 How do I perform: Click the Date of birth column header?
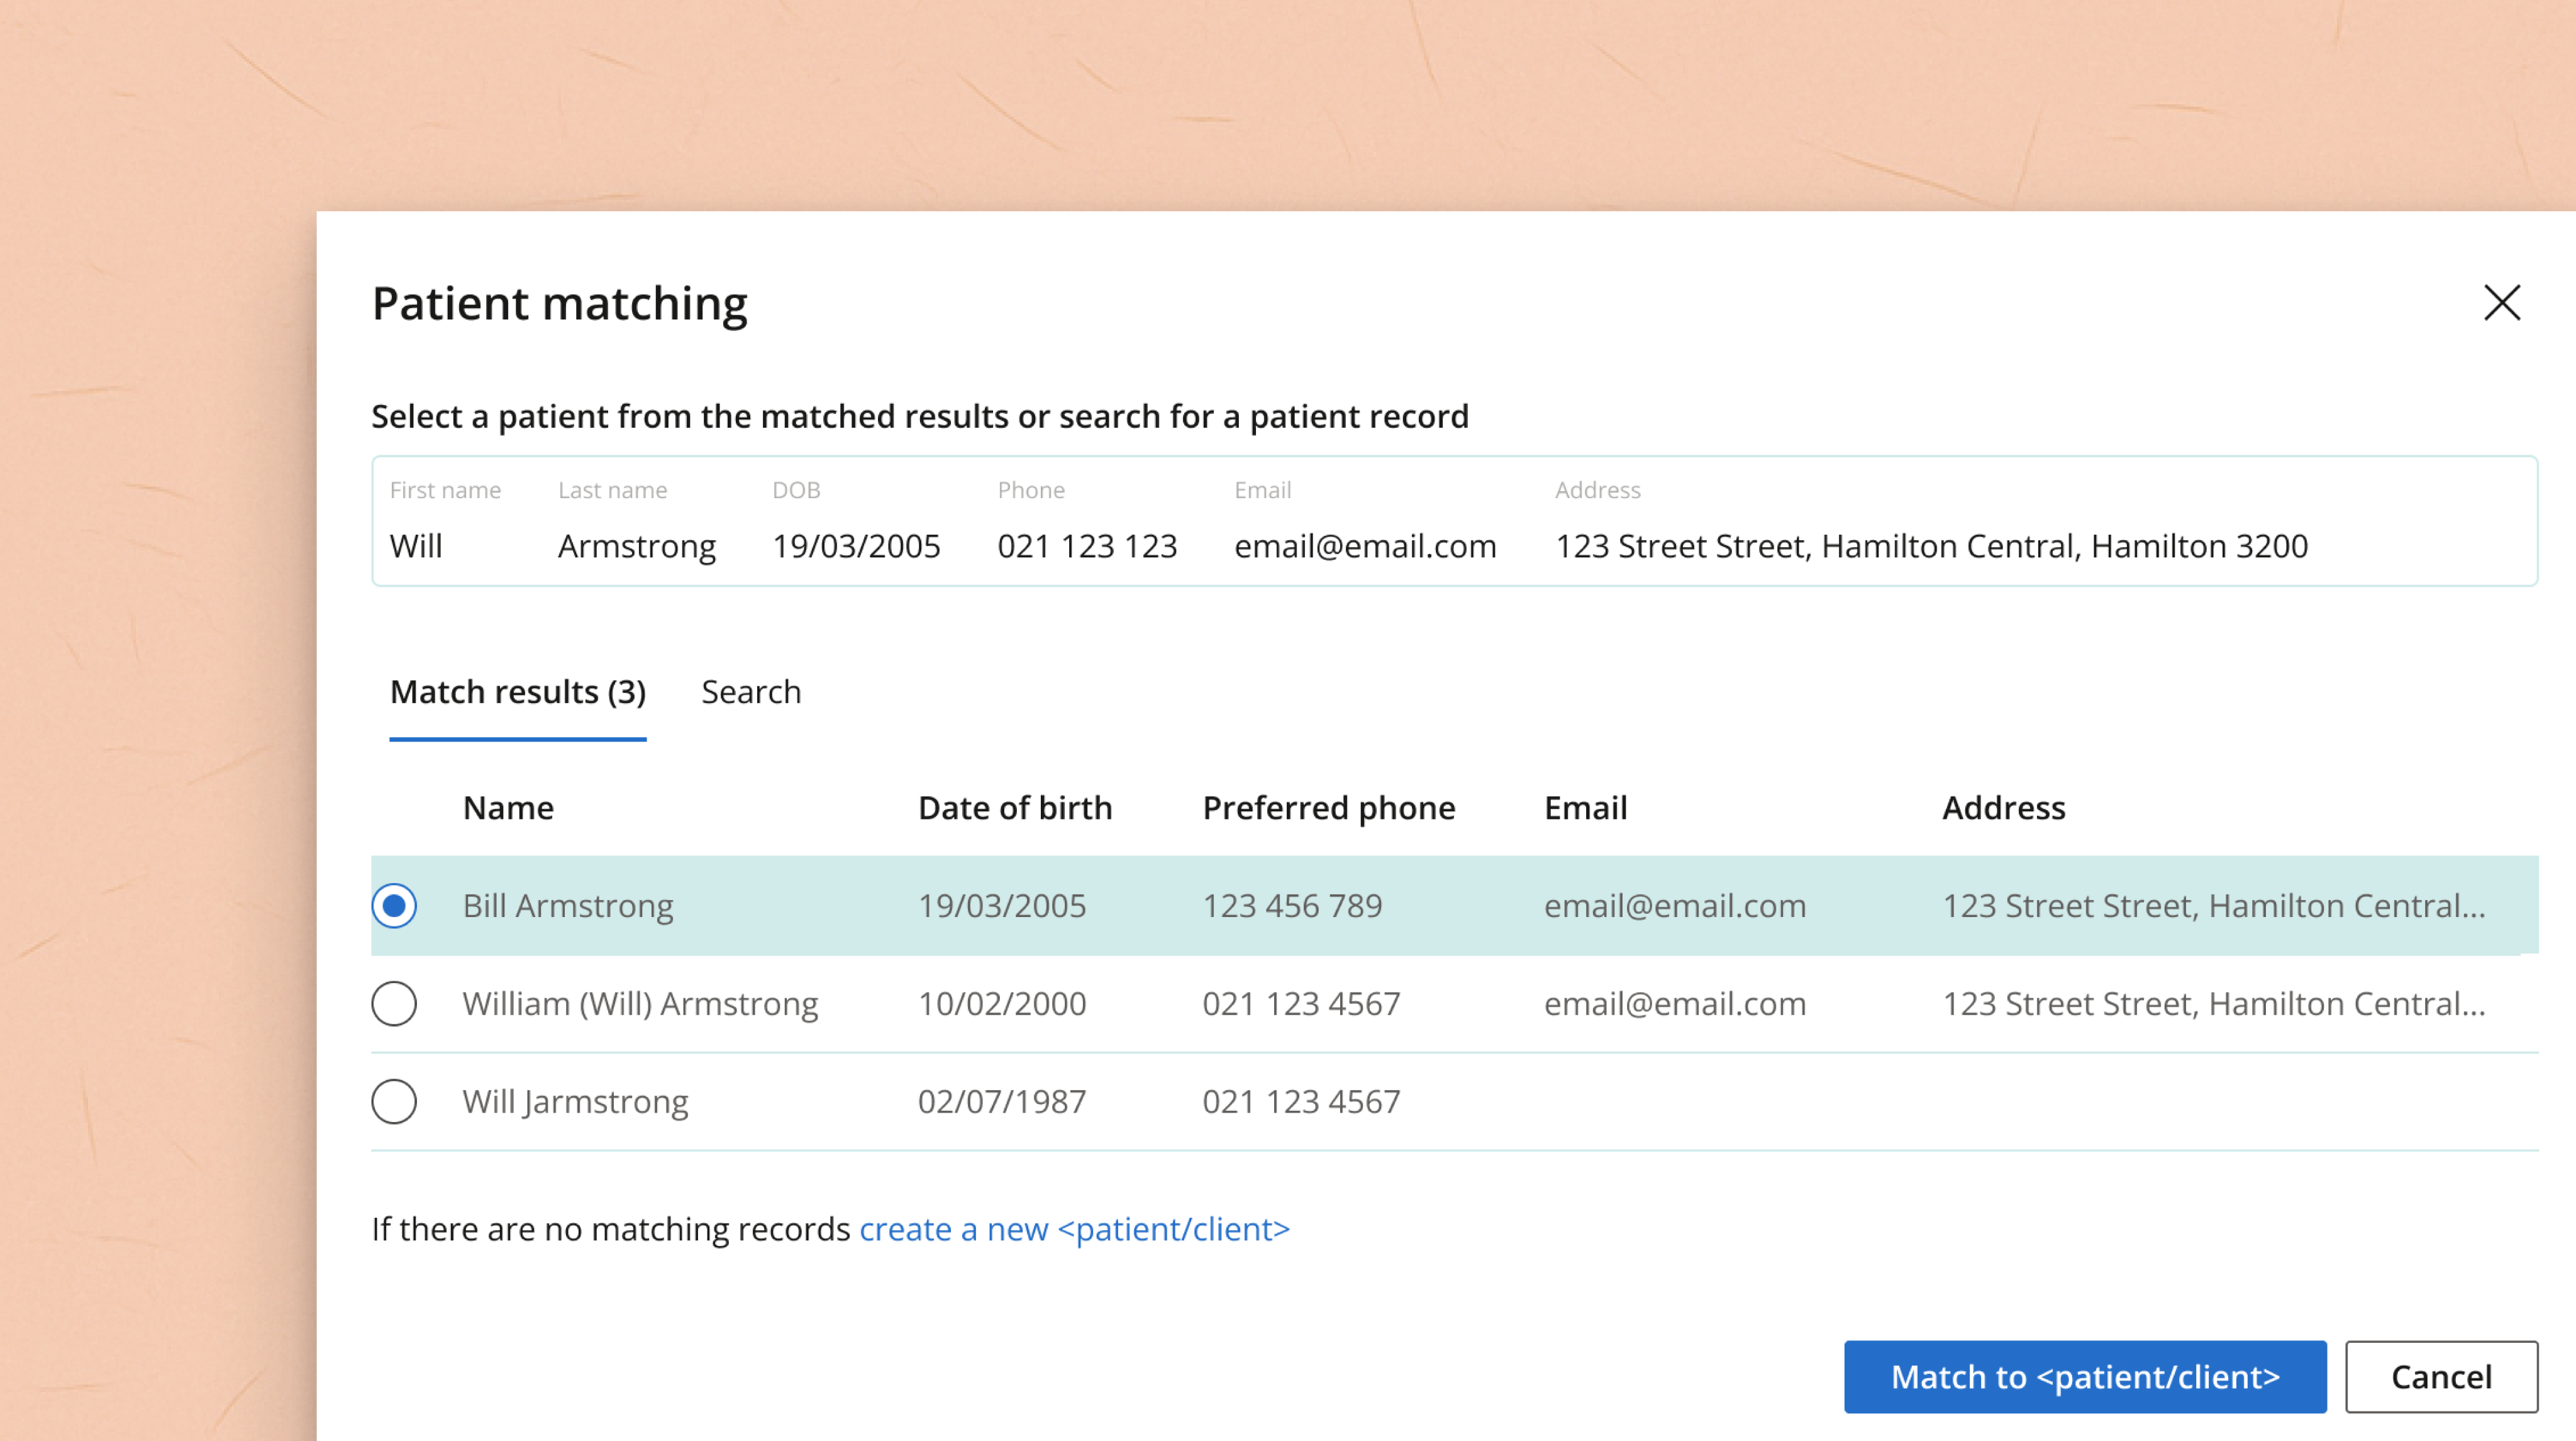1014,807
